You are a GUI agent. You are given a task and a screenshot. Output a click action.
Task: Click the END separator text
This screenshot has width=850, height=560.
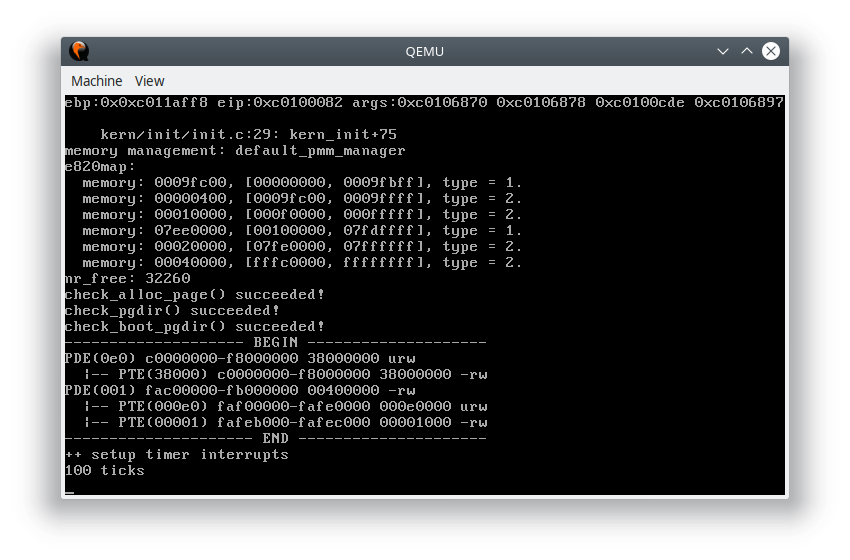pyautogui.click(x=275, y=439)
